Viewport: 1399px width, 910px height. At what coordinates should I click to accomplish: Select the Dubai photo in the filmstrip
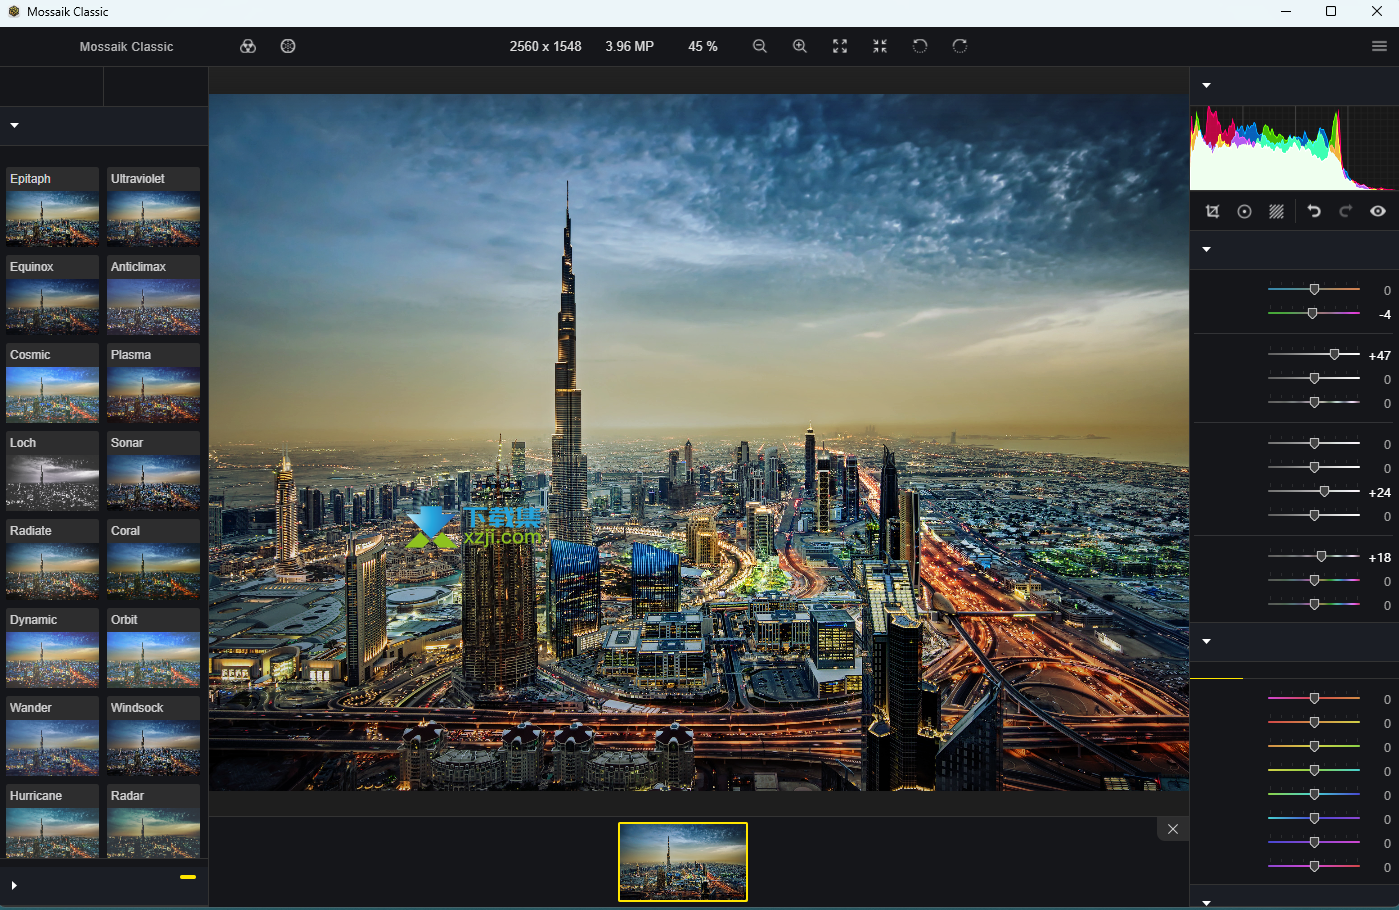(x=683, y=862)
